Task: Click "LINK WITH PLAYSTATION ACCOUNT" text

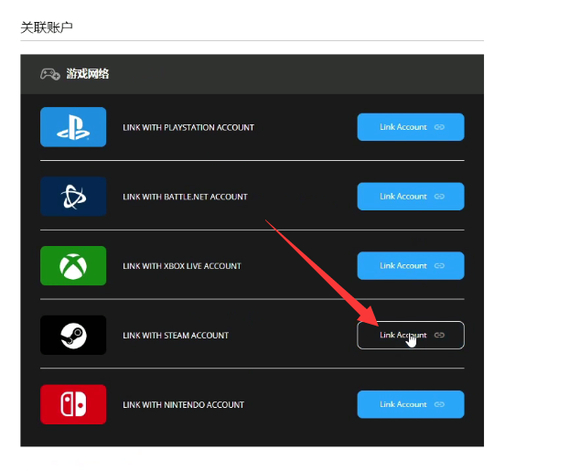Action: (x=188, y=128)
